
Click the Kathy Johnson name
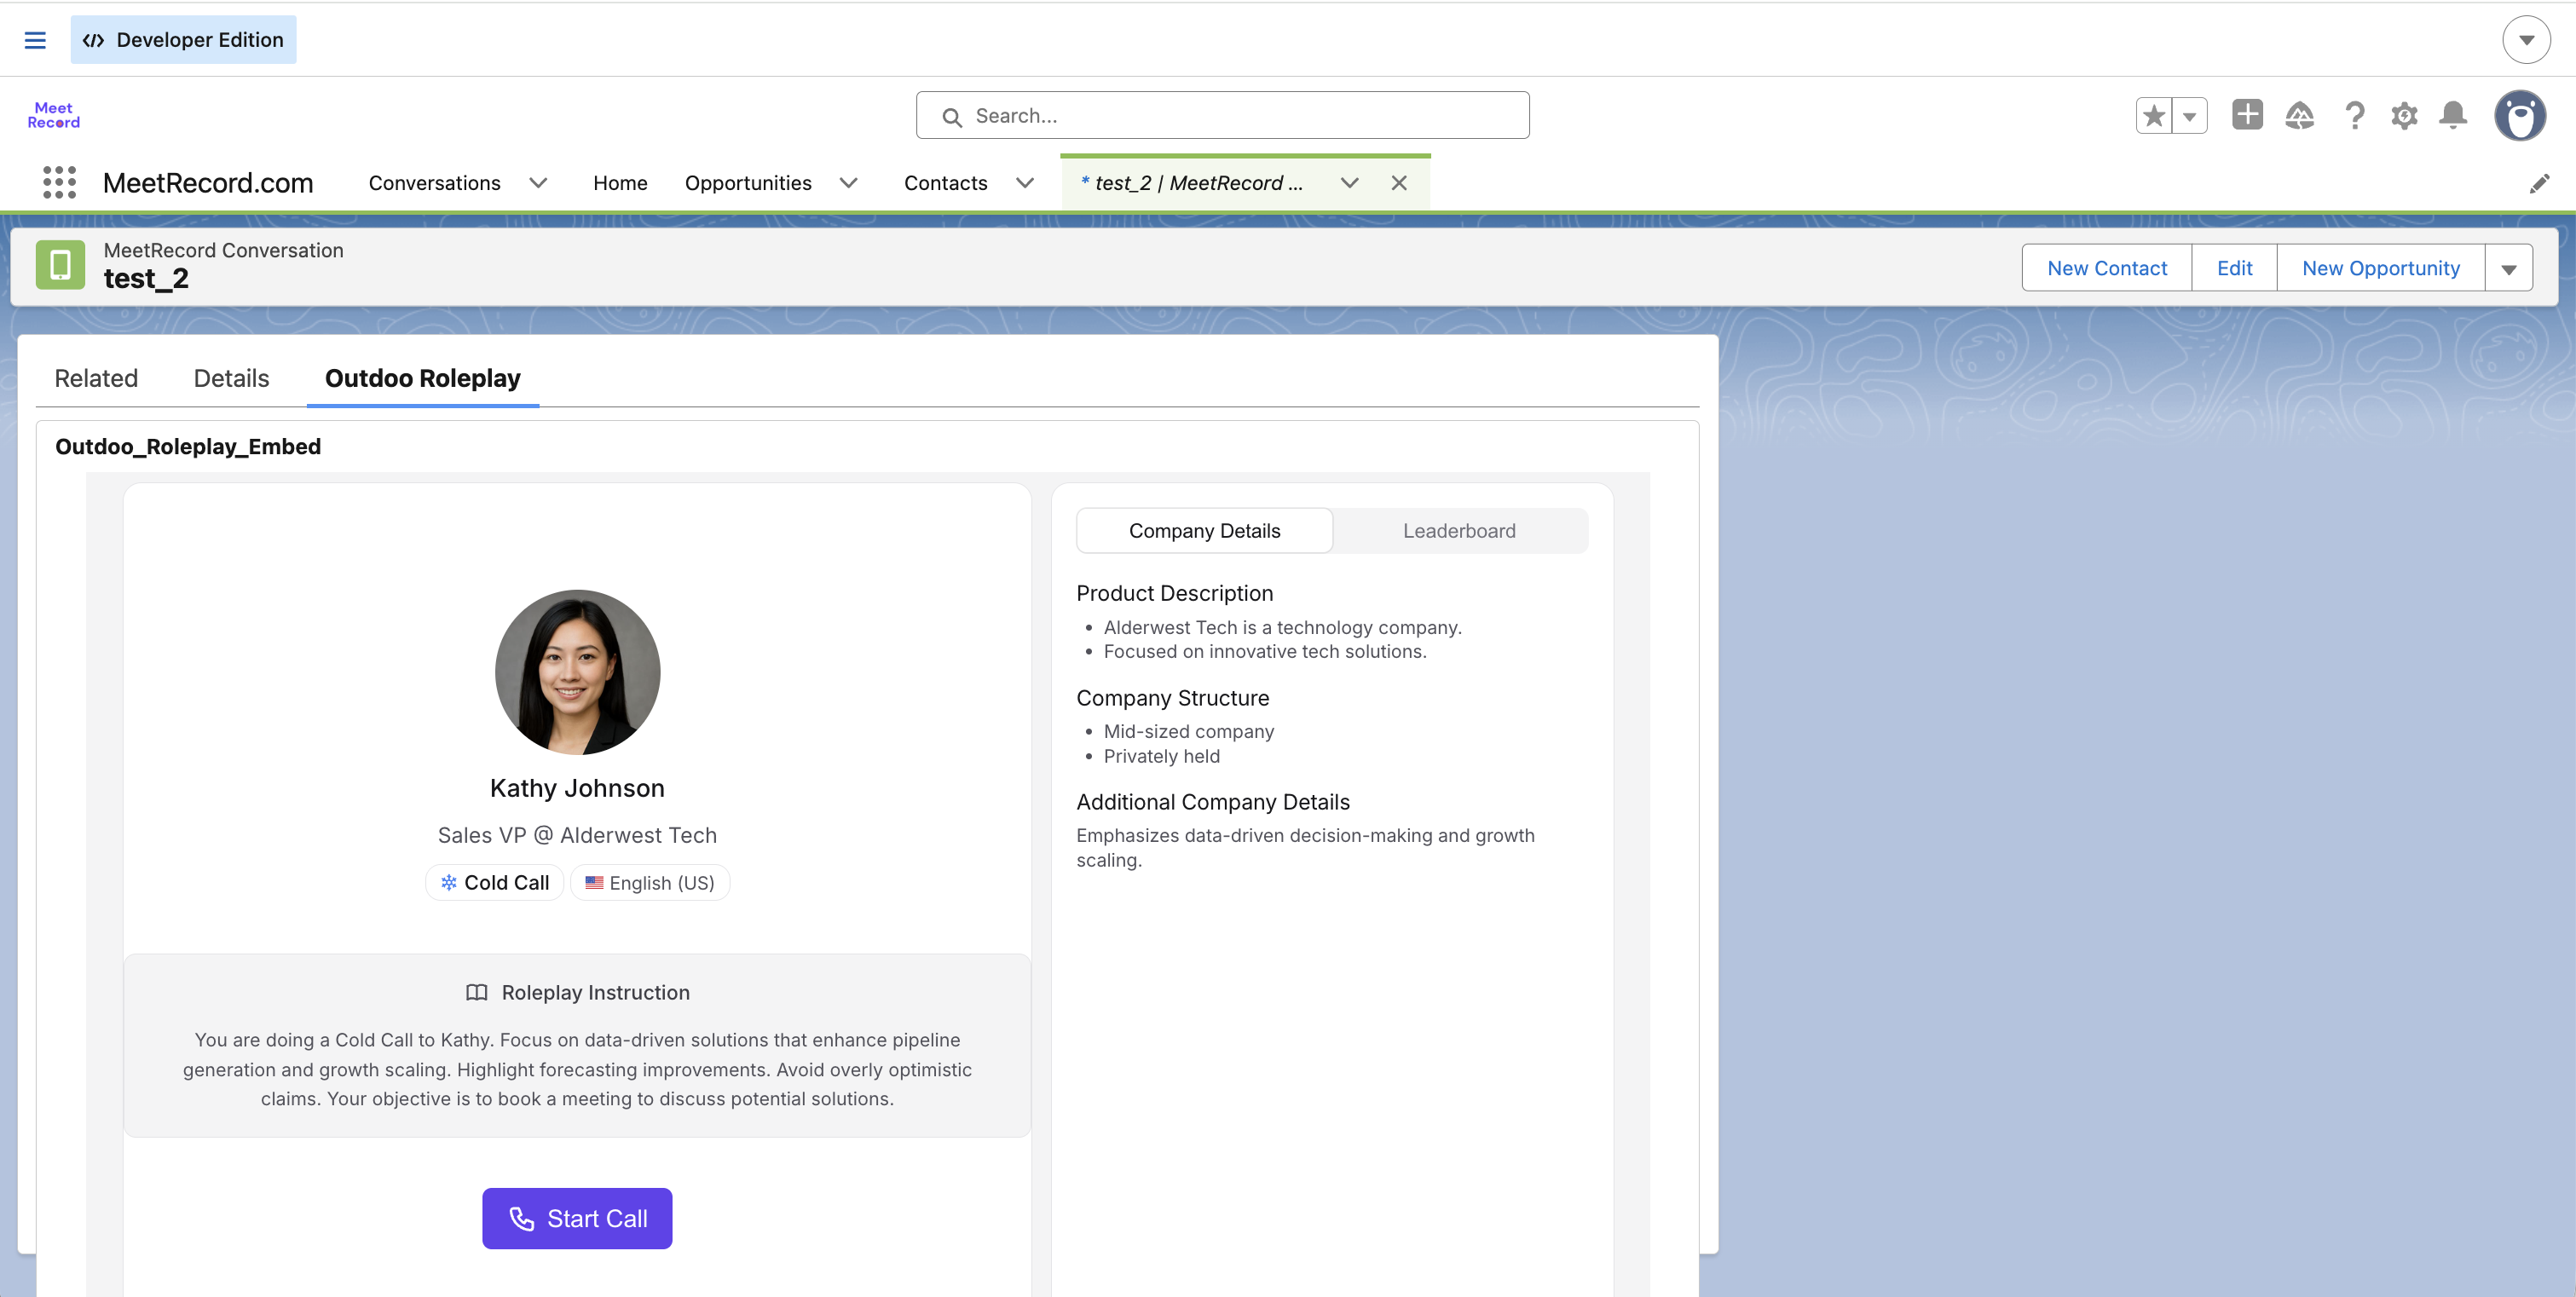tap(577, 788)
